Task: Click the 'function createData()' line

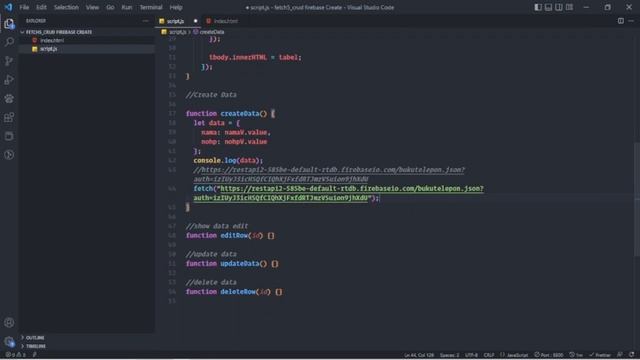Action: tap(230, 113)
